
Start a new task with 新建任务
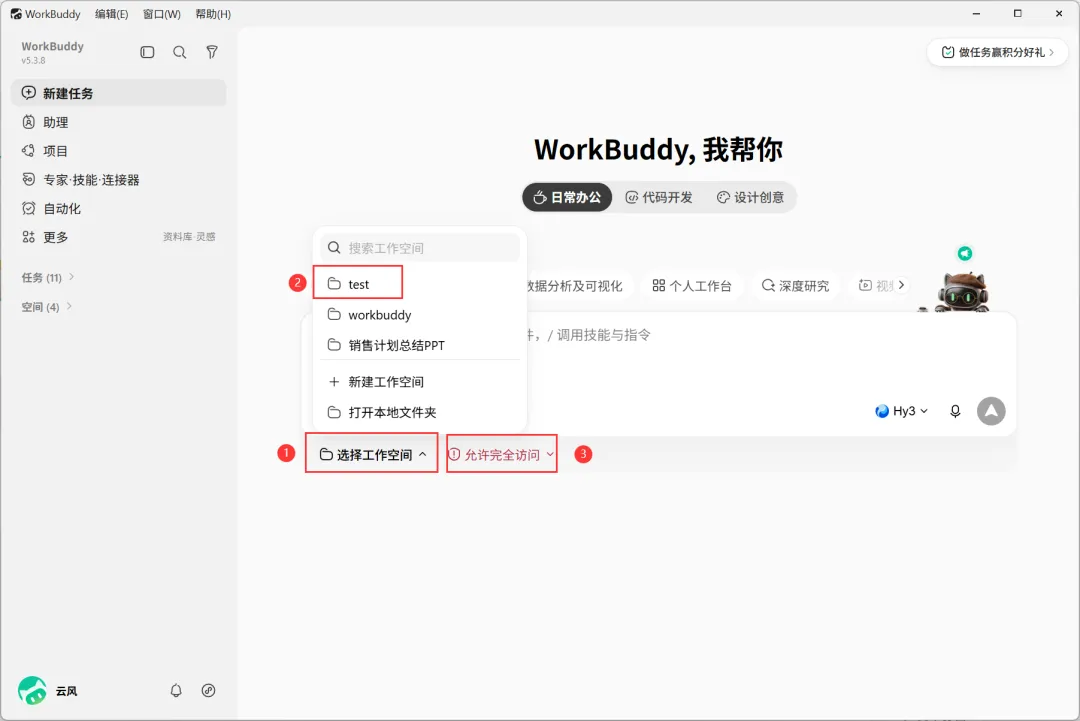pyautogui.click(x=118, y=93)
